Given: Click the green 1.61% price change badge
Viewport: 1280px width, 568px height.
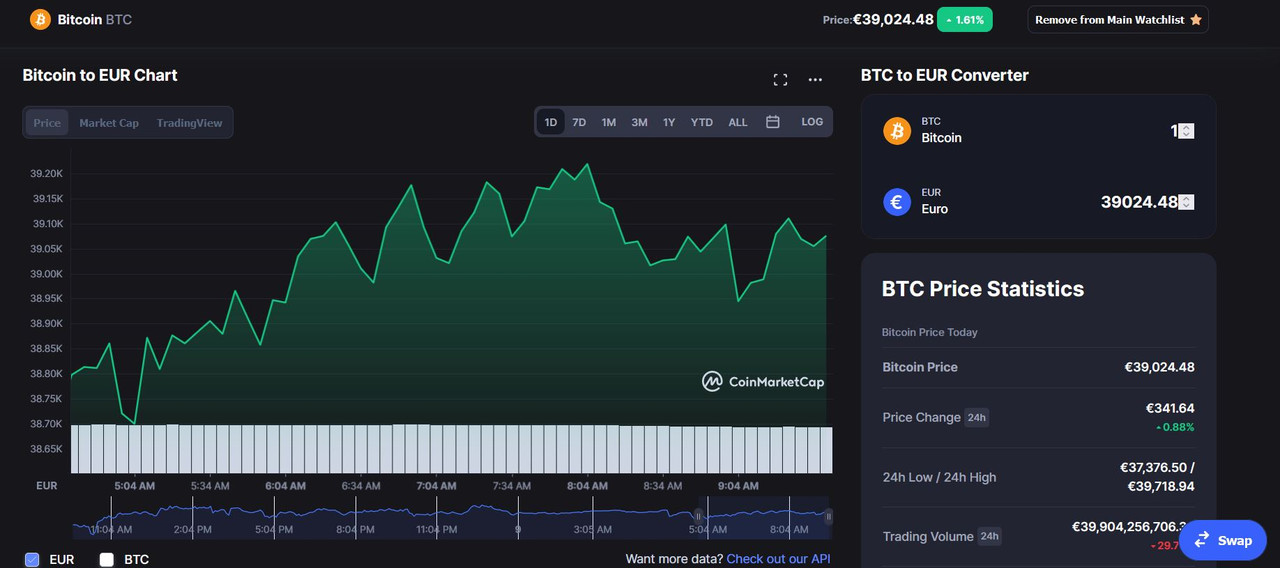Looking at the screenshot, I should [x=965, y=19].
